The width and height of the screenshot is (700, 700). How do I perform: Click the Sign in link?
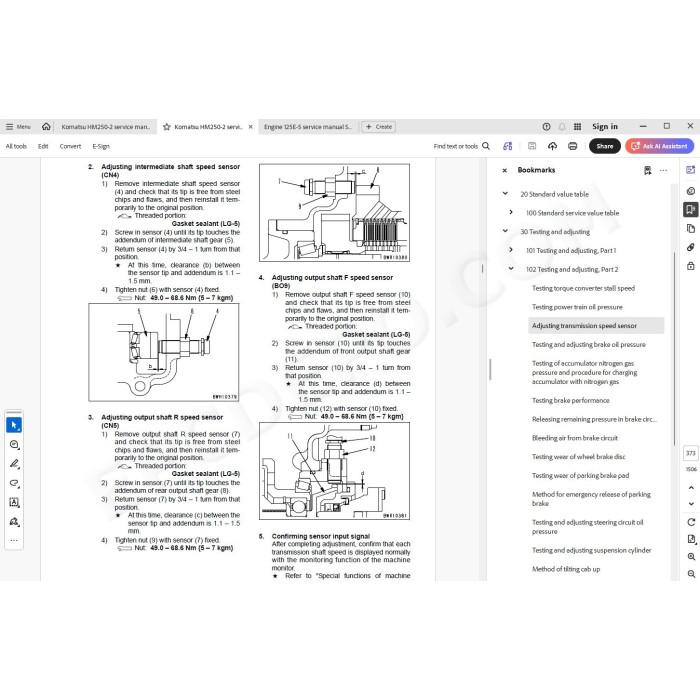point(605,127)
